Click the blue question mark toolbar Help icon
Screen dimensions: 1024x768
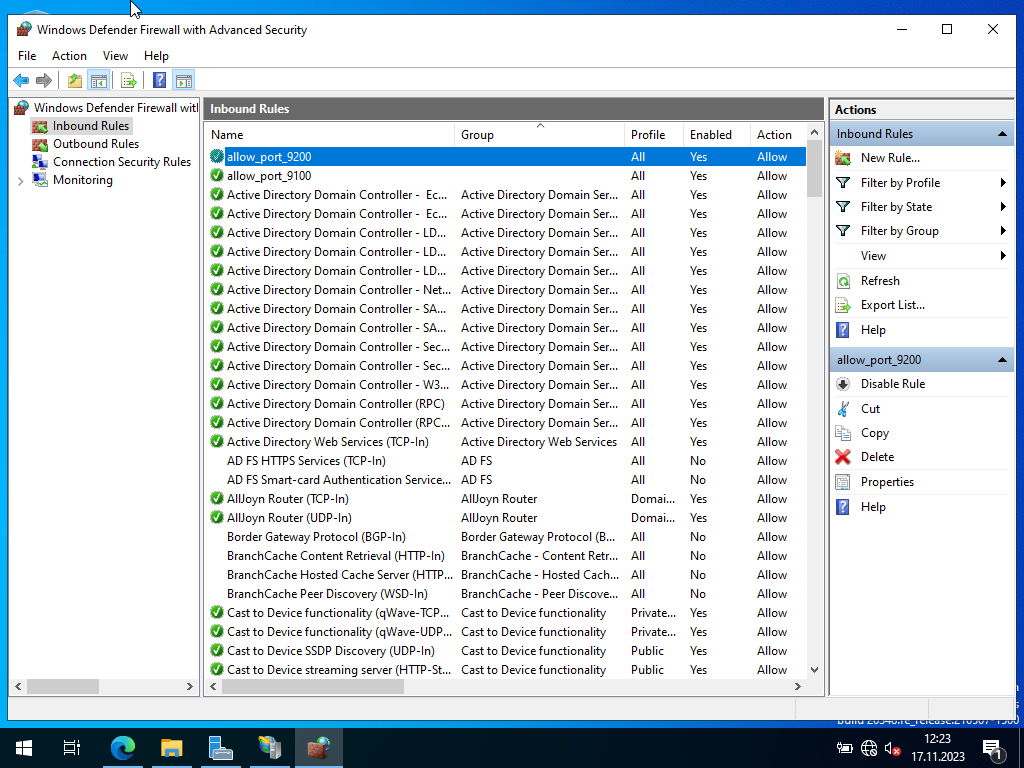pos(159,81)
